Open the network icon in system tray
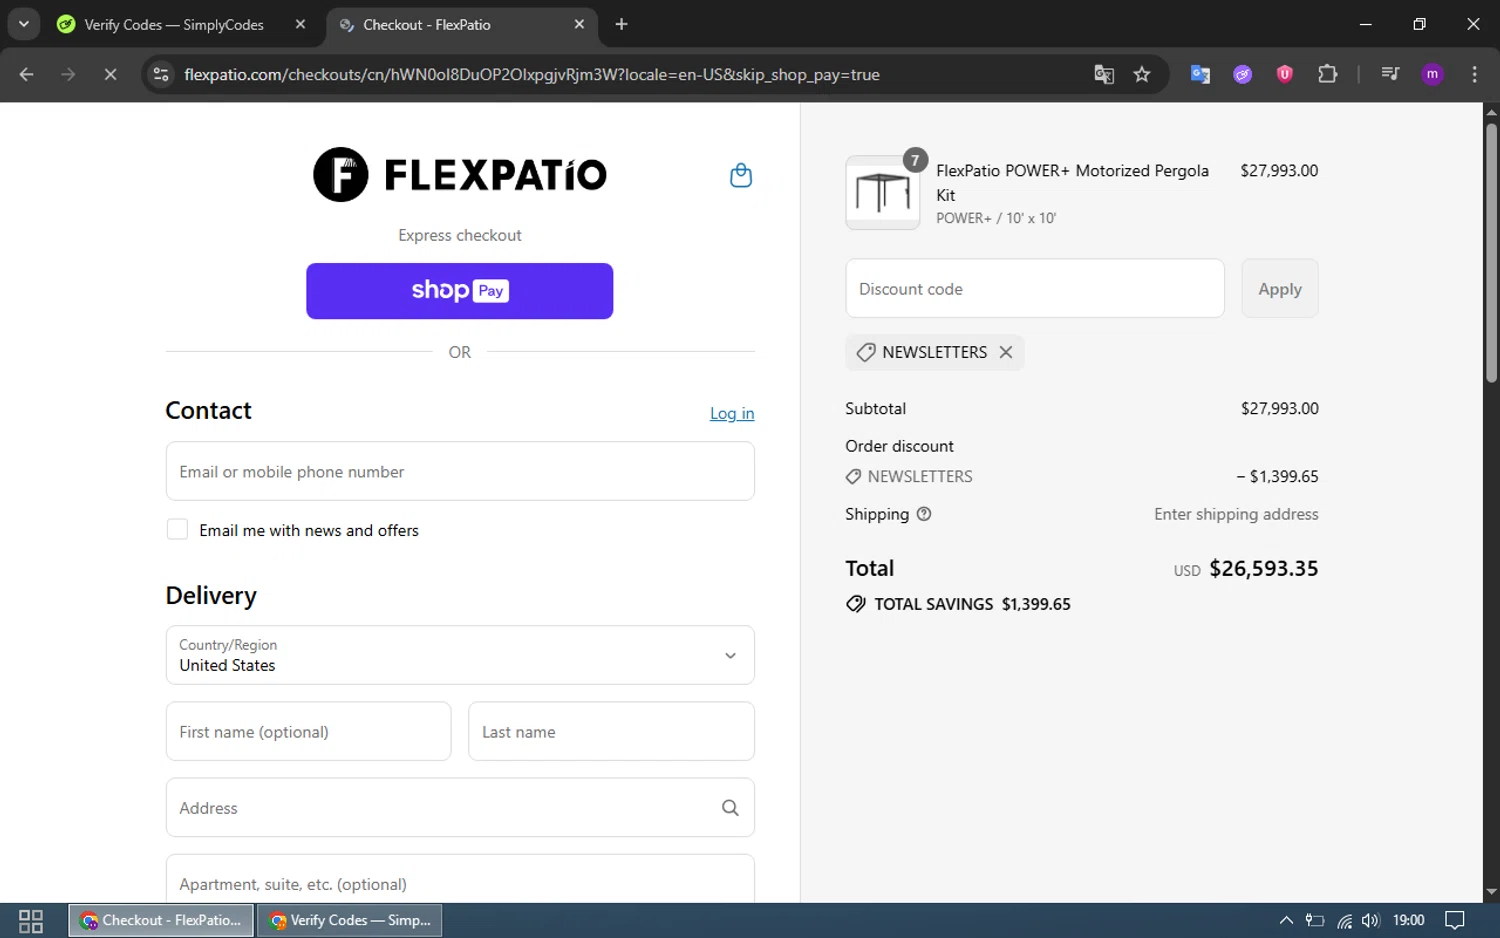Image resolution: width=1500 pixels, height=938 pixels. click(1345, 921)
